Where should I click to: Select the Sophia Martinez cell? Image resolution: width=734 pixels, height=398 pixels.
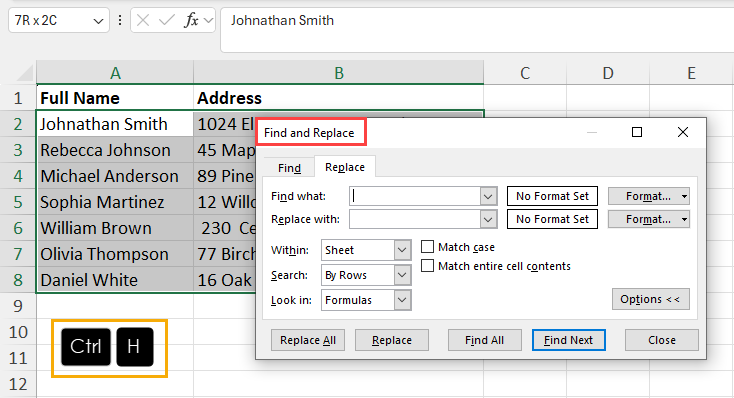coord(115,202)
